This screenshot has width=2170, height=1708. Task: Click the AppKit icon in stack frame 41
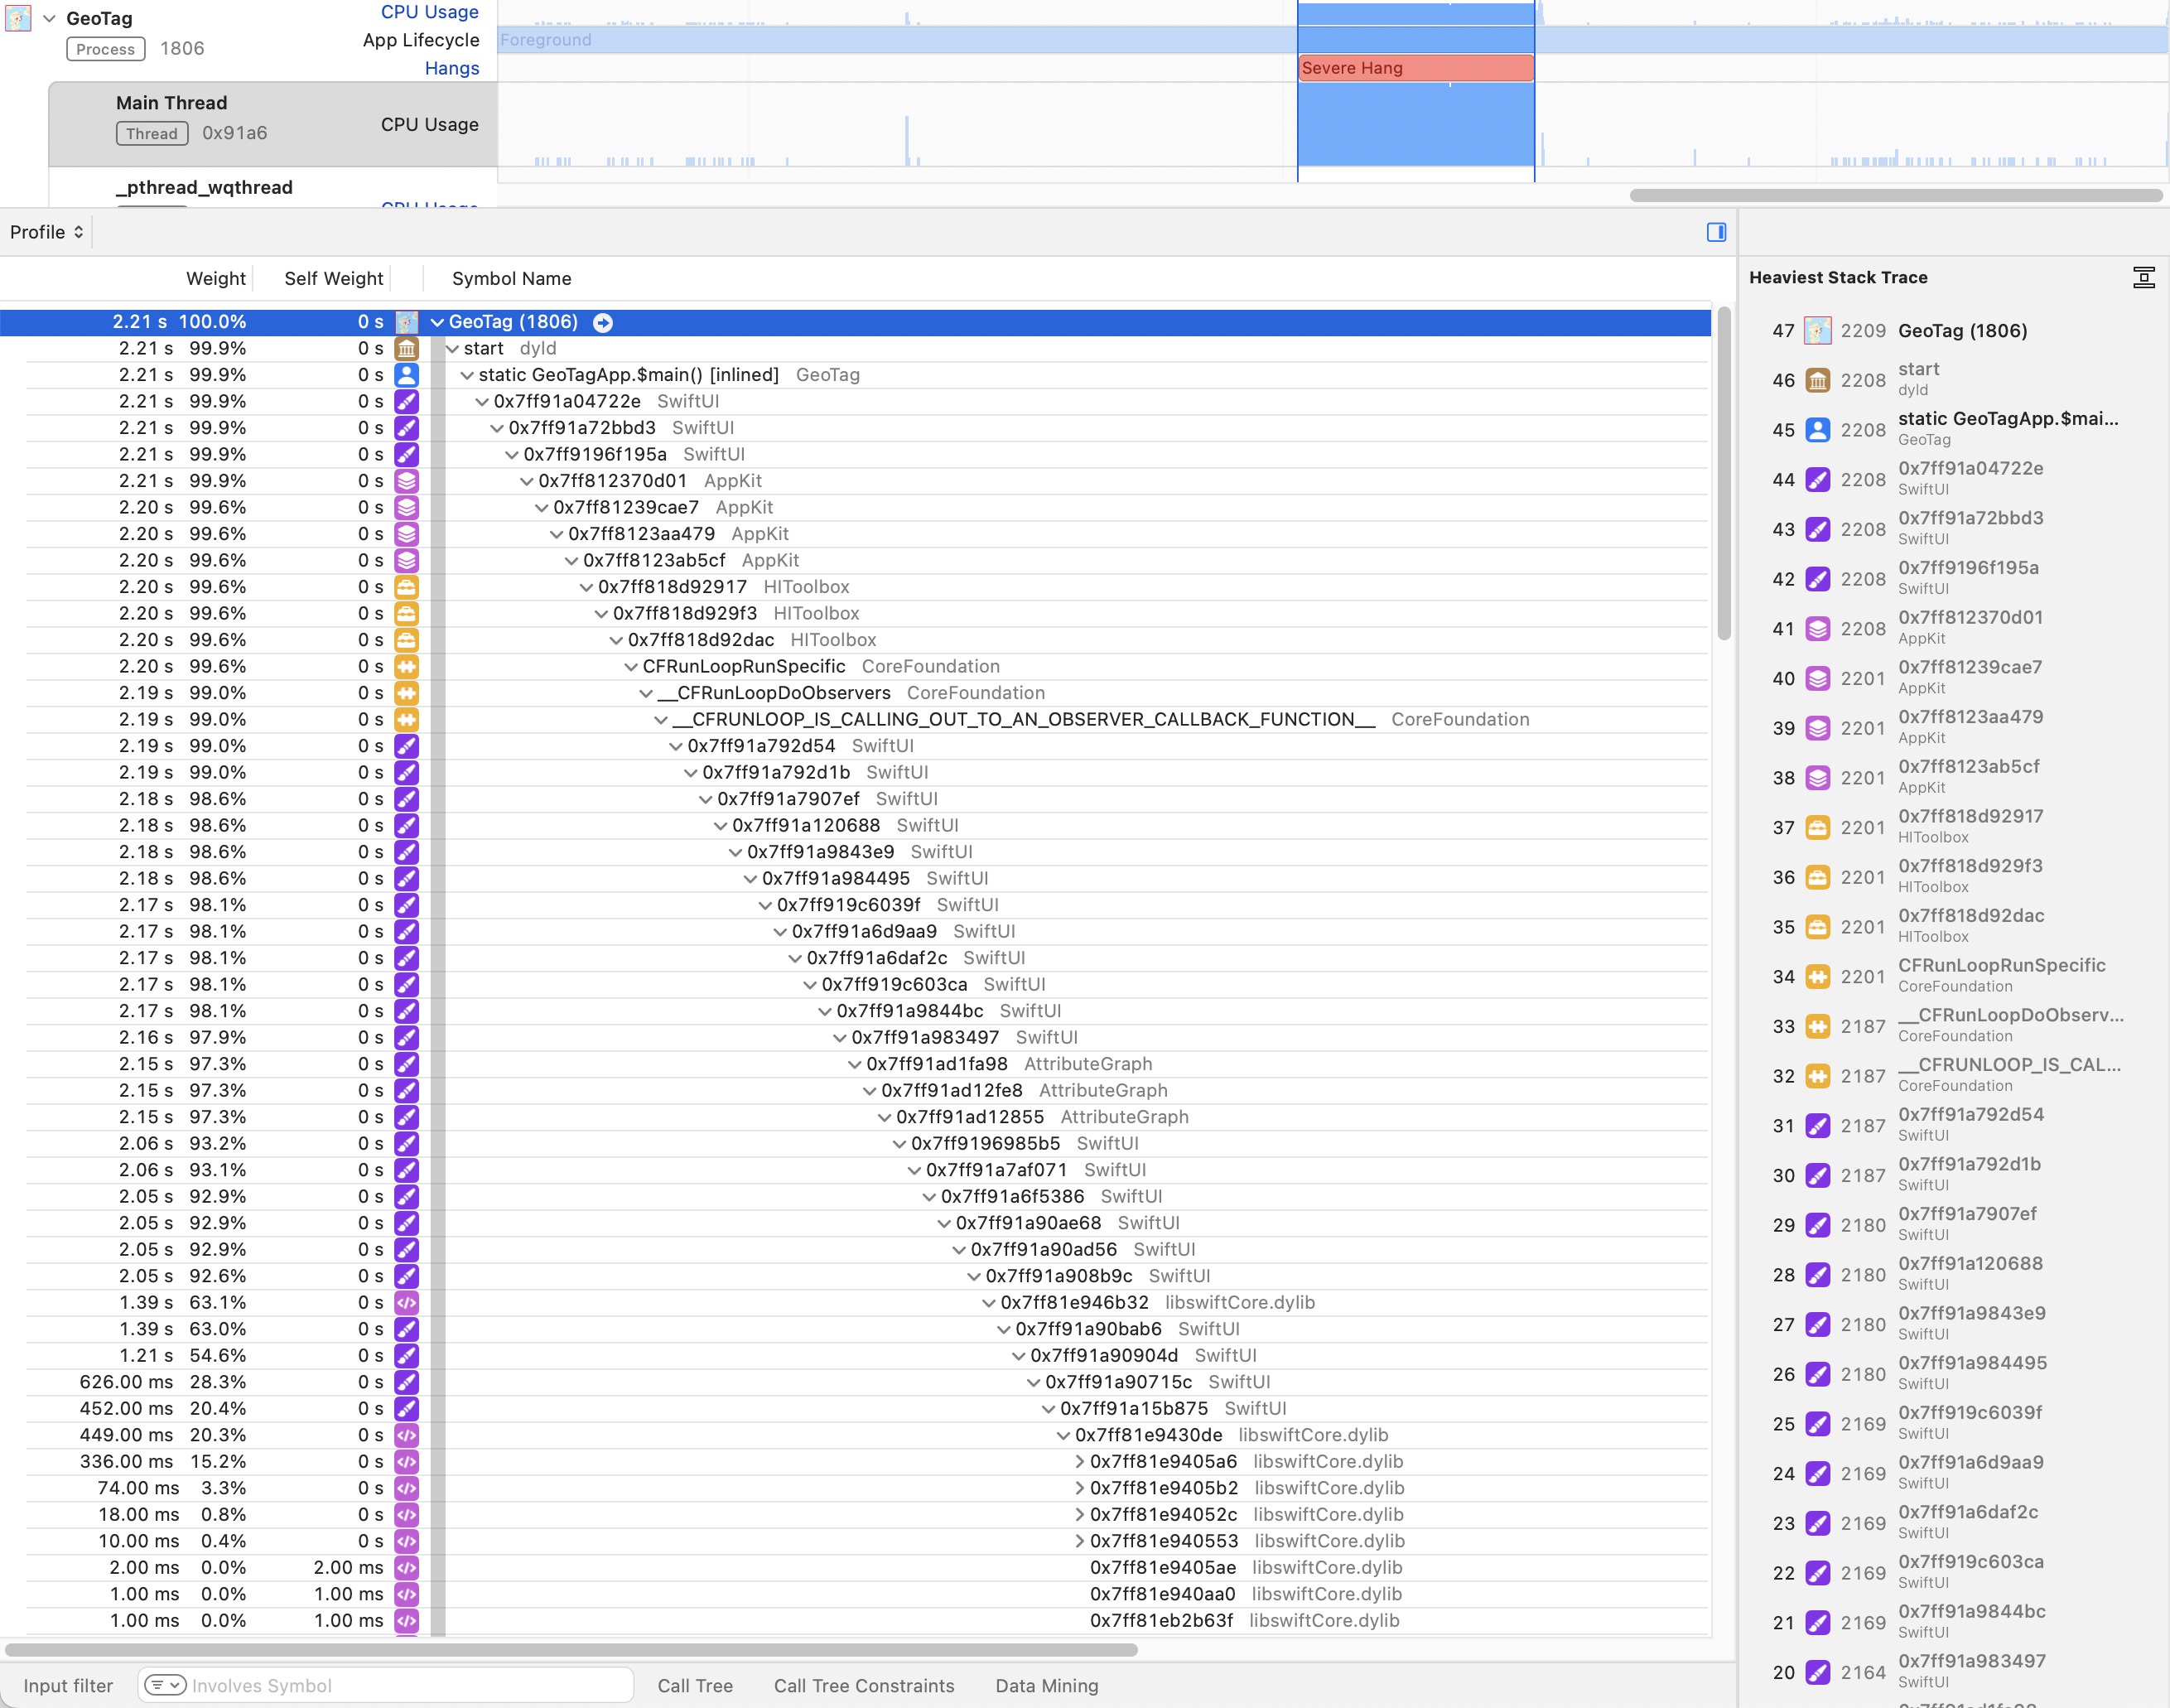click(1817, 629)
